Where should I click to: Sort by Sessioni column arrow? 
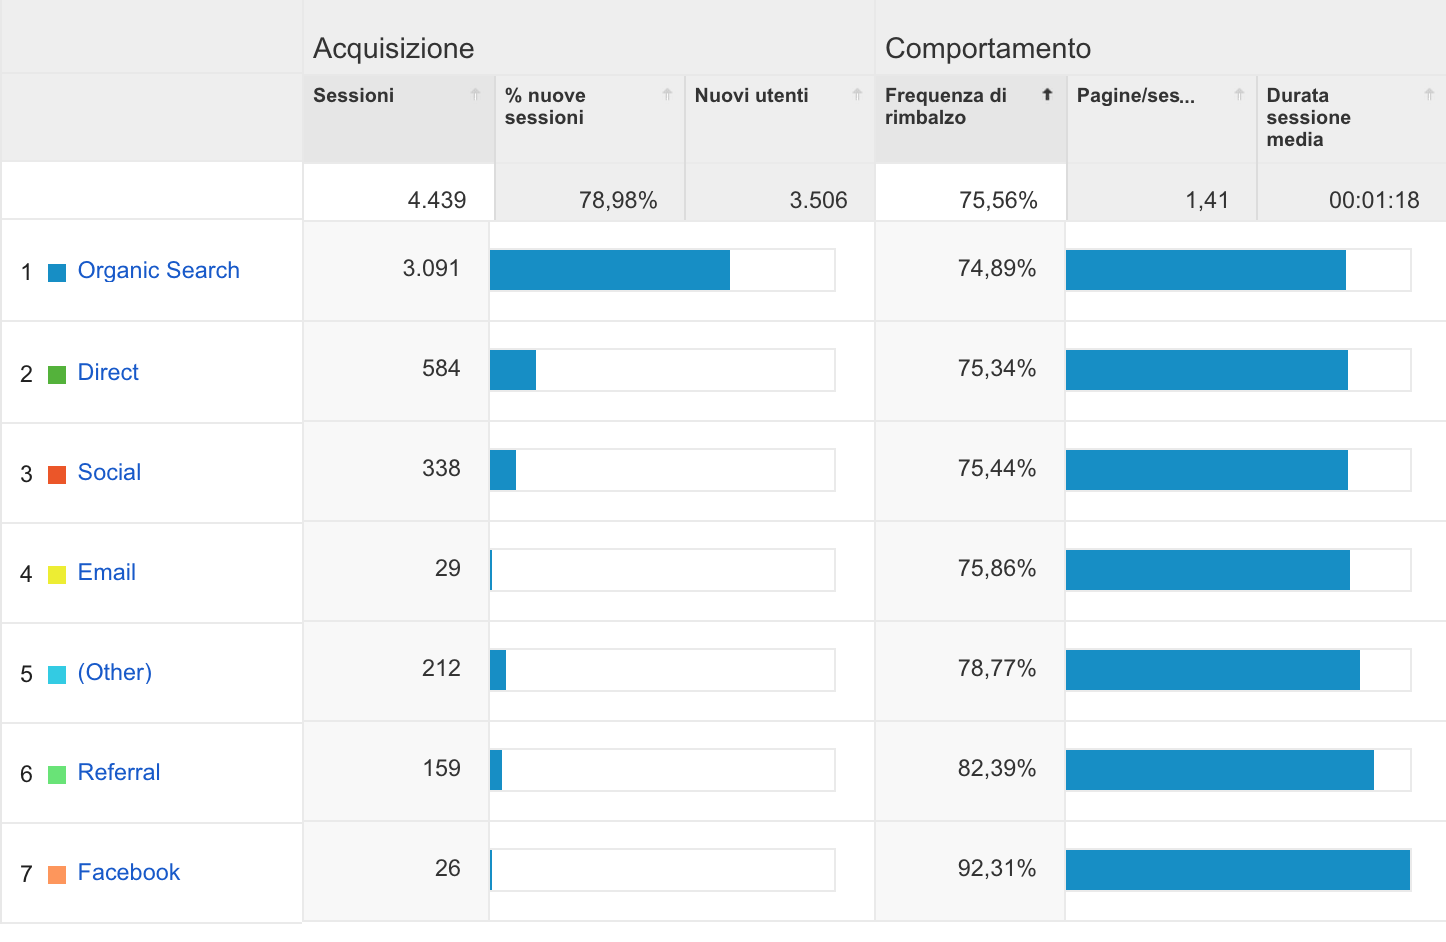coord(475,95)
